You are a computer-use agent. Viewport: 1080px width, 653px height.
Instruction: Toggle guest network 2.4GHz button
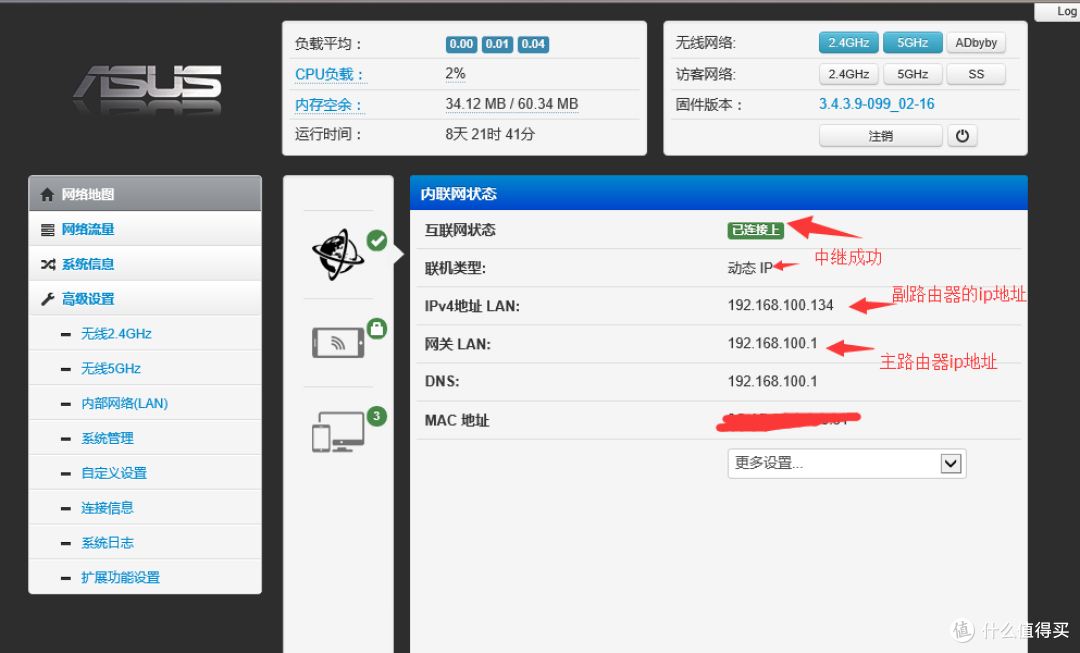coord(849,74)
